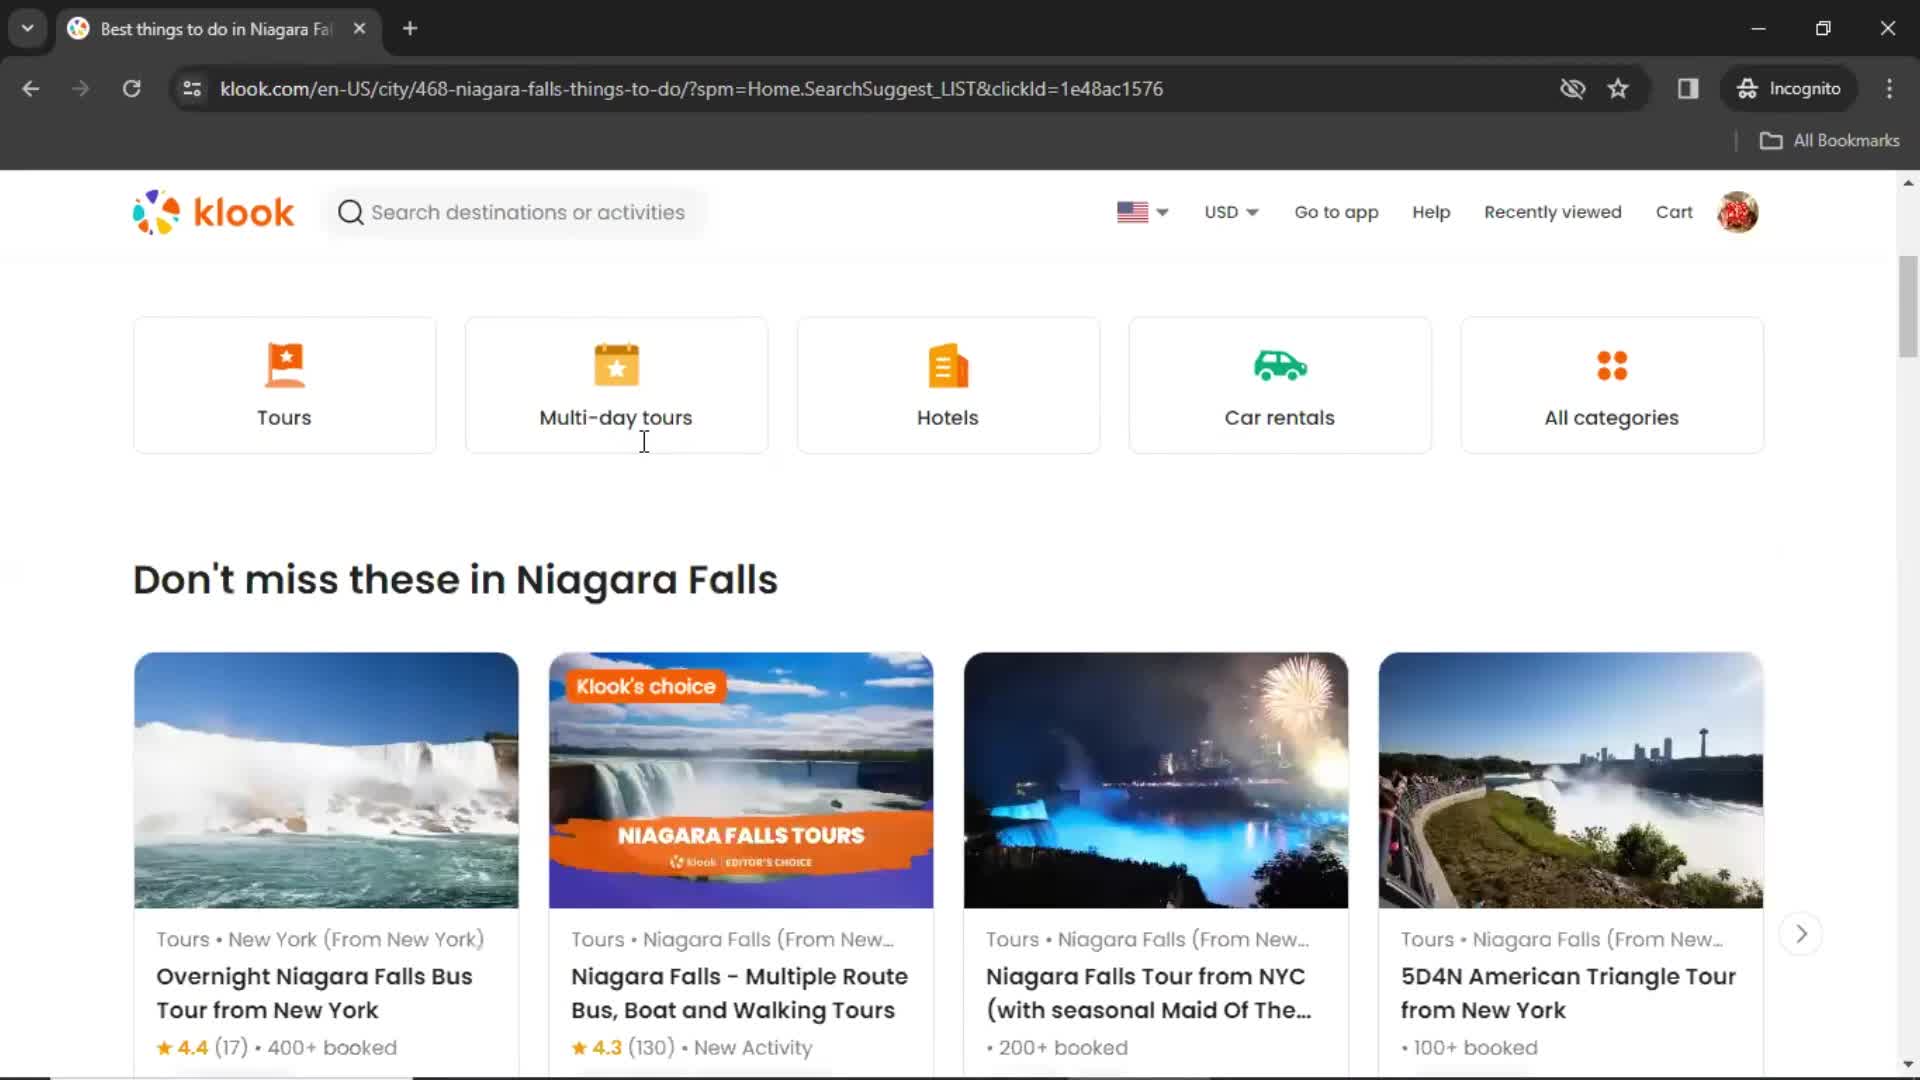Click 5D4N American Triangle Tour title

coord(1568,993)
